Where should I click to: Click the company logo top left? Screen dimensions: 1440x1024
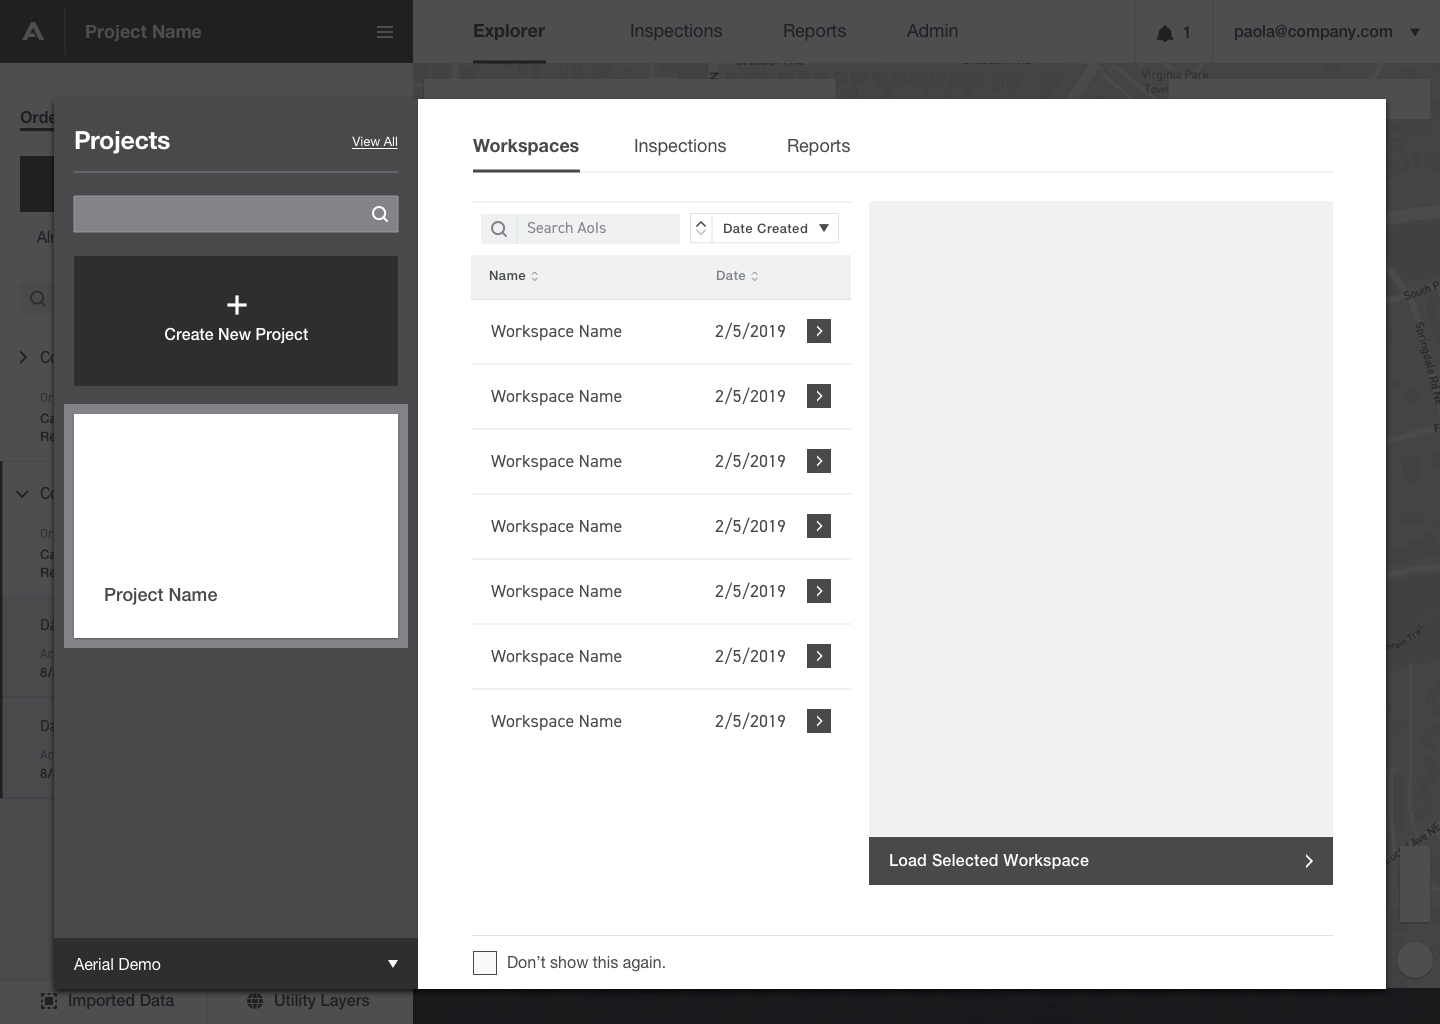pyautogui.click(x=31, y=31)
